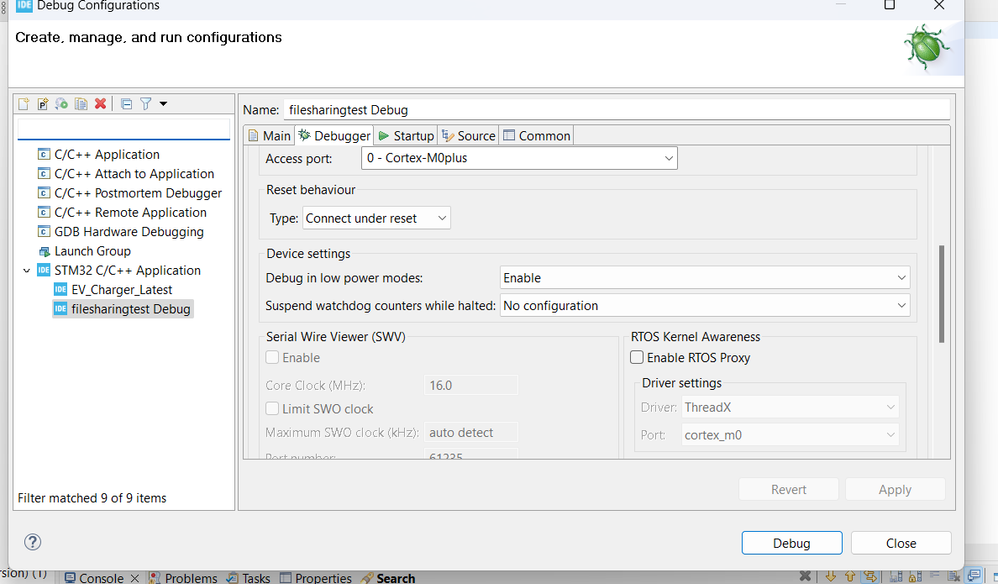Viewport: 998px width, 584px height.
Task: Go to the Source tab
Action: pyautogui.click(x=468, y=136)
